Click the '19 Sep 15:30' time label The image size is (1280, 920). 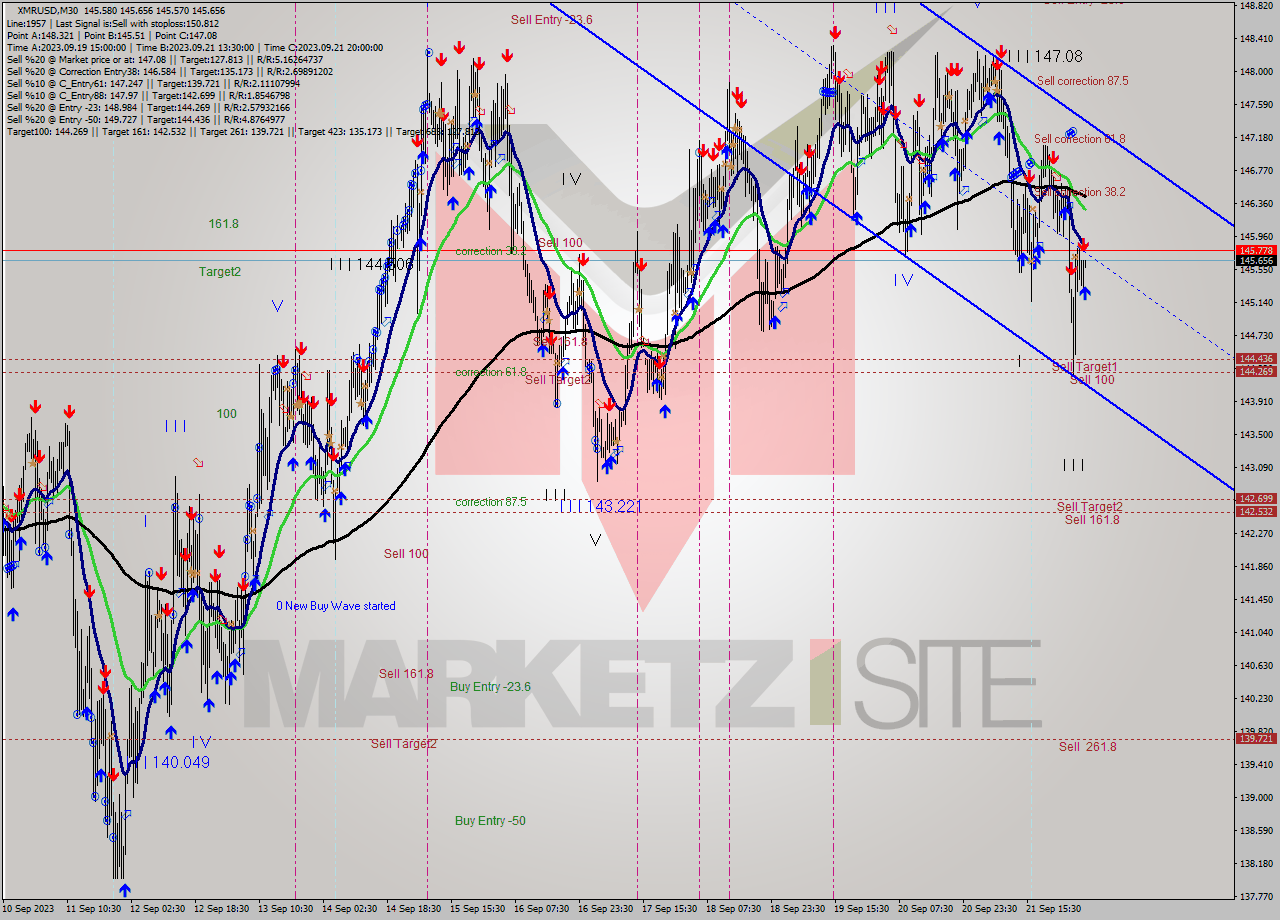coord(862,910)
